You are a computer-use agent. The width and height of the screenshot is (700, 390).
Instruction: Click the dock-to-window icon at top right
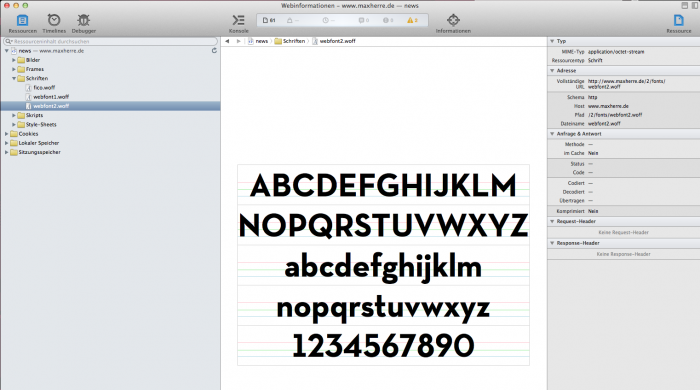[x=684, y=5]
